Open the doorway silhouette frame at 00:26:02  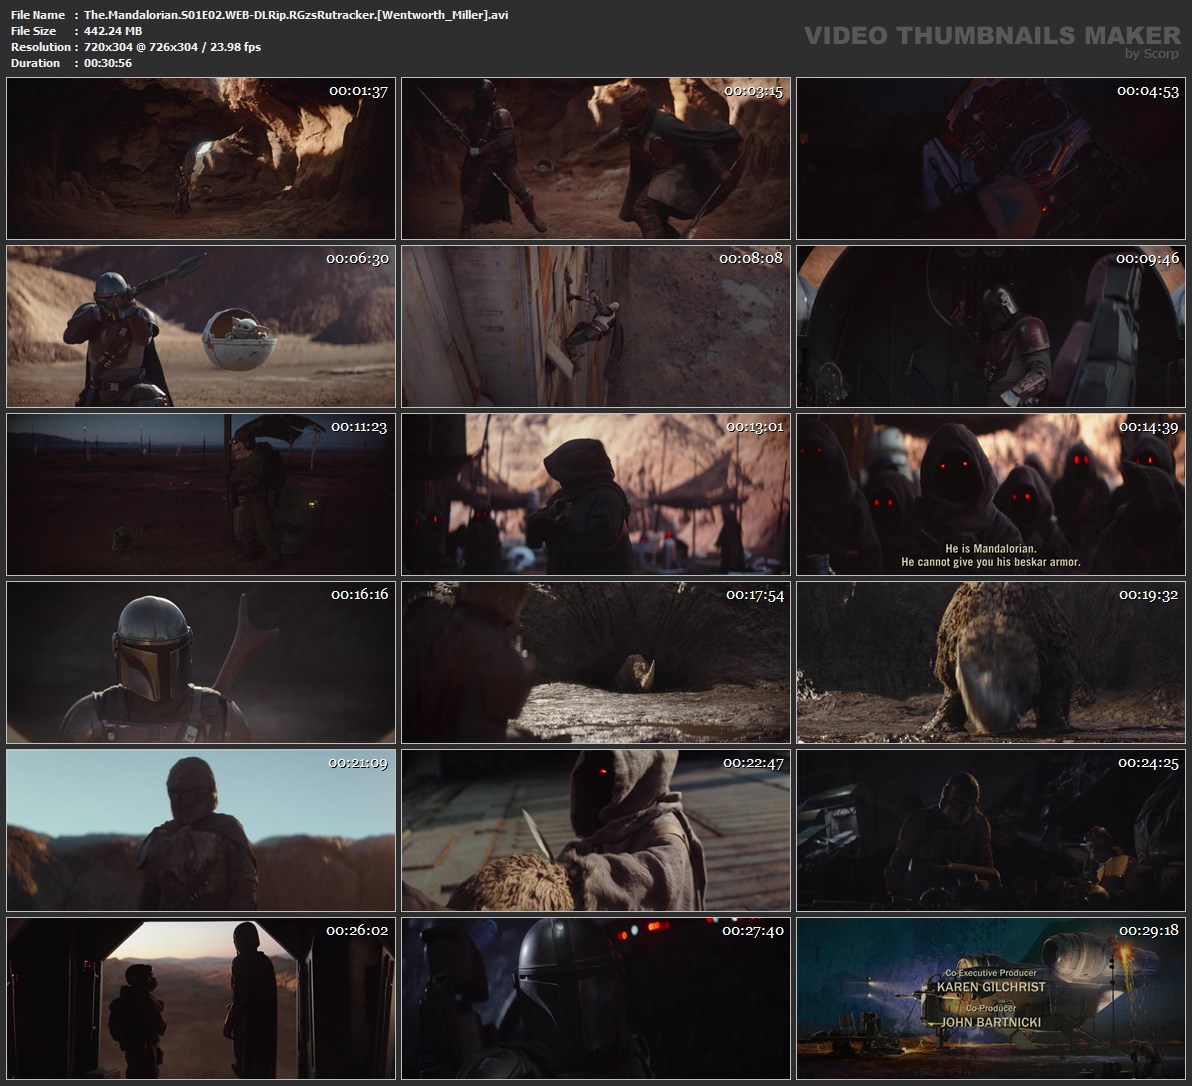(201, 998)
